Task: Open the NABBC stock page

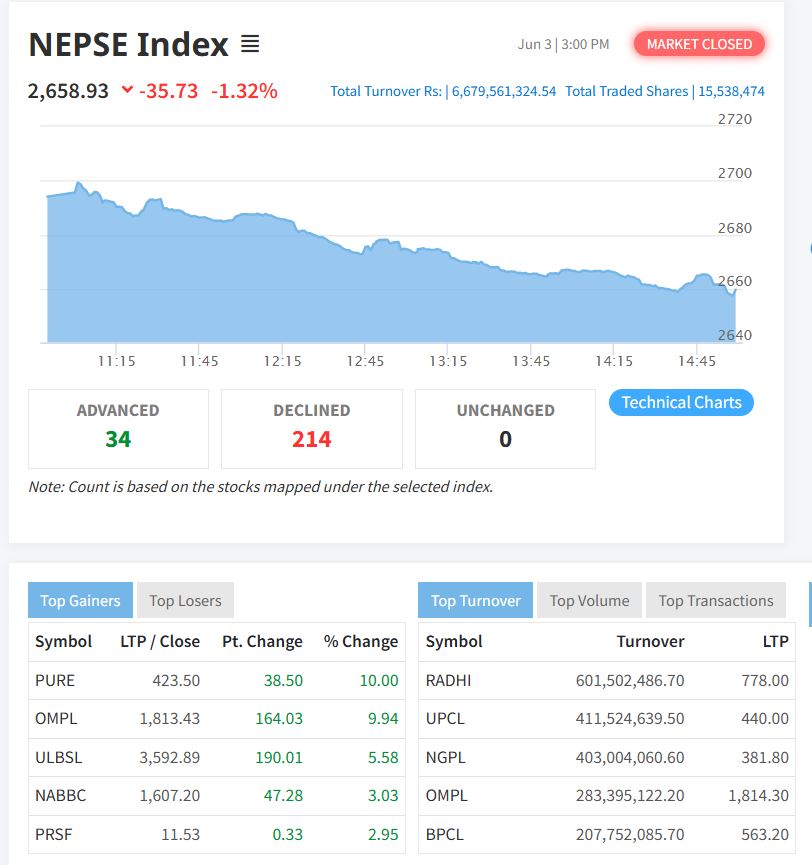Action: coord(60,796)
